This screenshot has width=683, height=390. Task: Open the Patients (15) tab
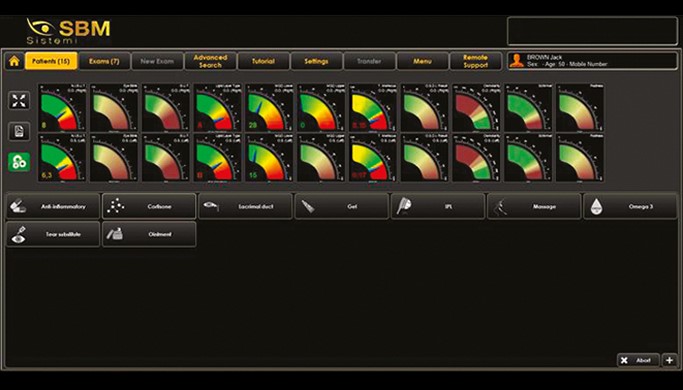pos(51,61)
